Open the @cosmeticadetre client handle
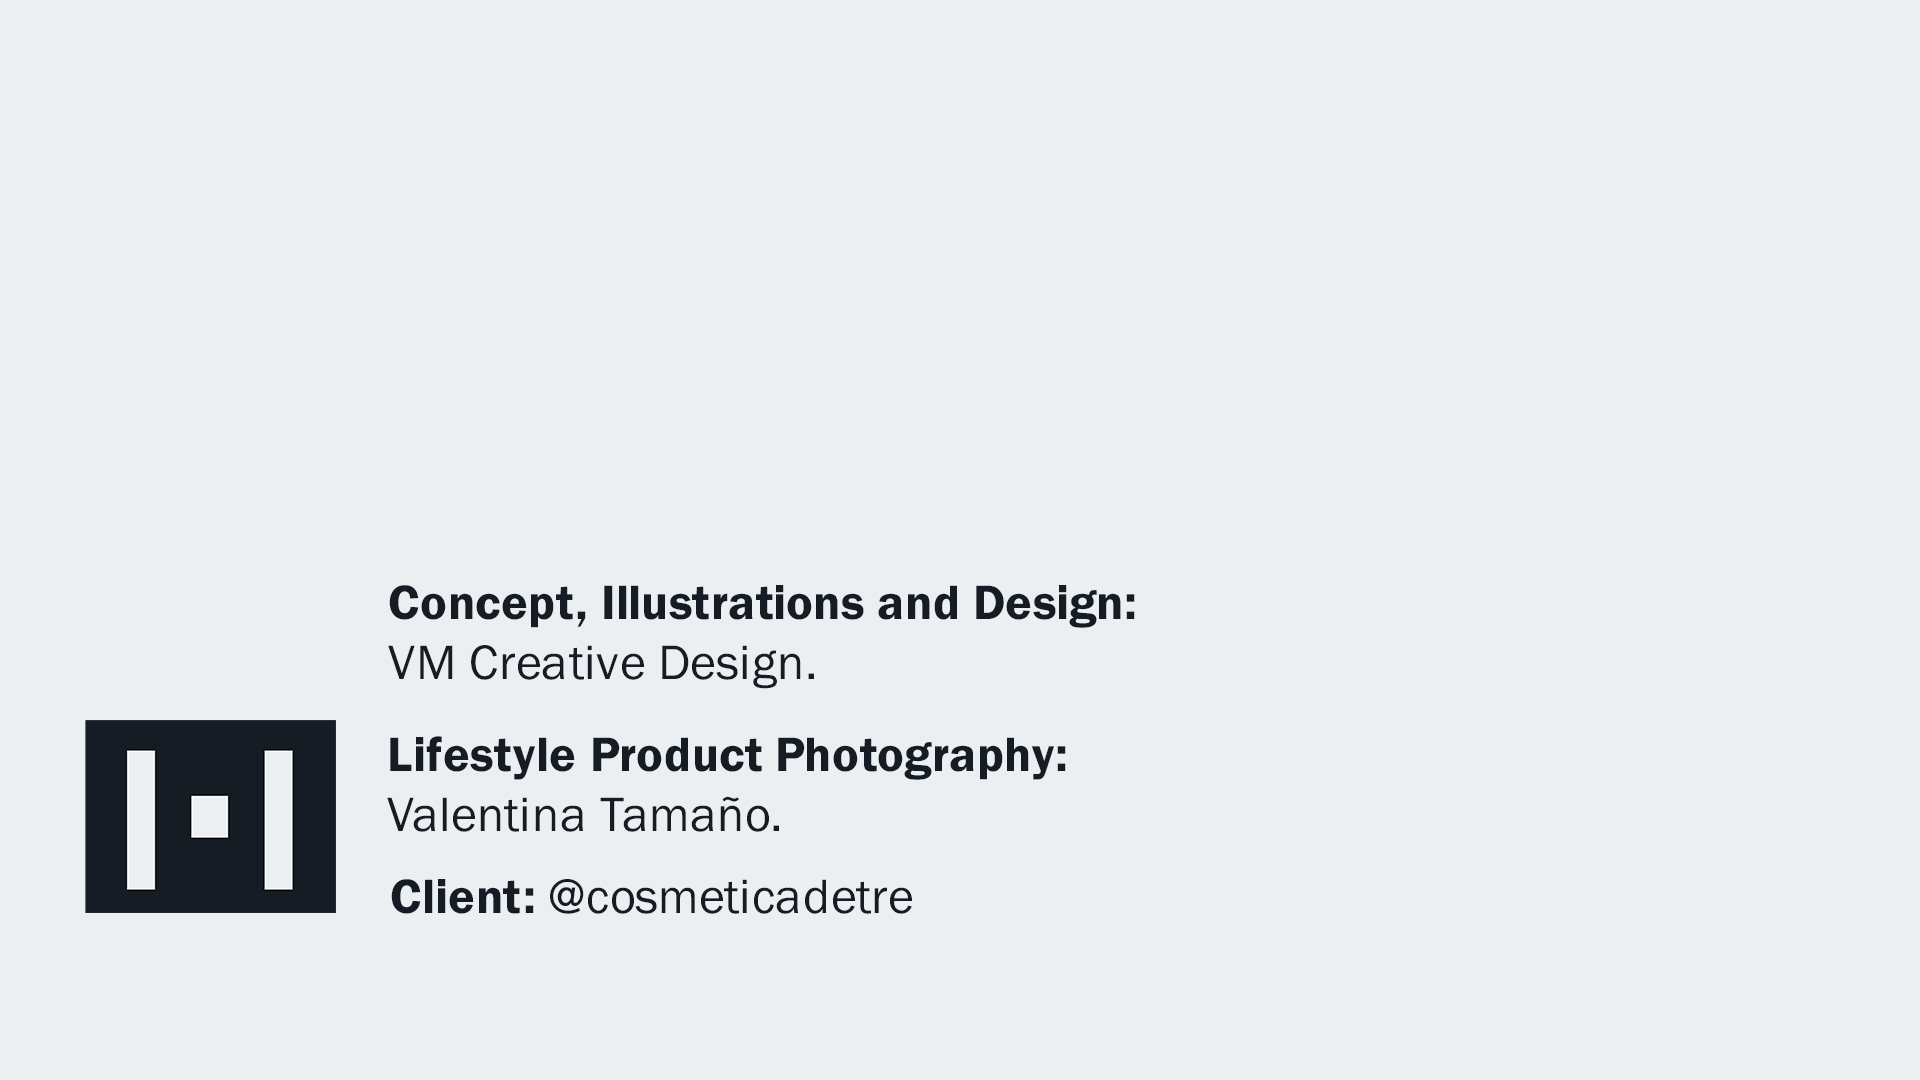This screenshot has width=1920, height=1080. (730, 897)
